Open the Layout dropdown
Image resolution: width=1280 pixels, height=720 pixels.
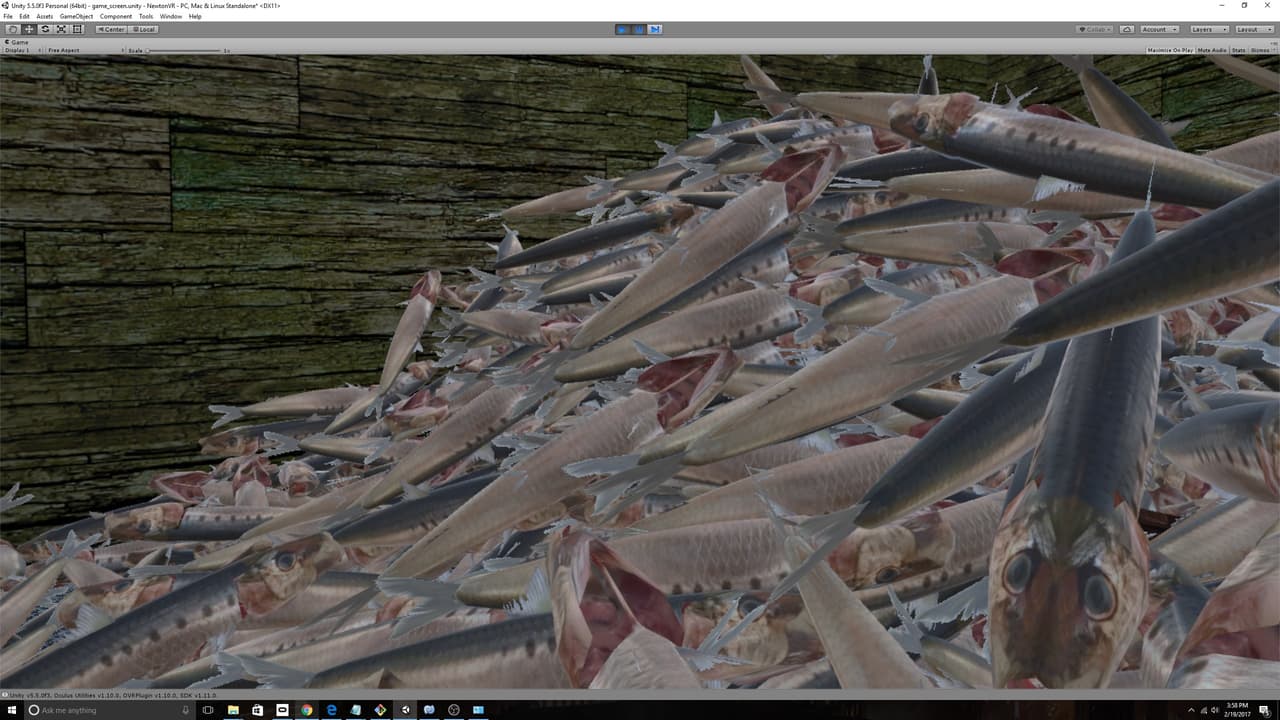pos(1254,29)
